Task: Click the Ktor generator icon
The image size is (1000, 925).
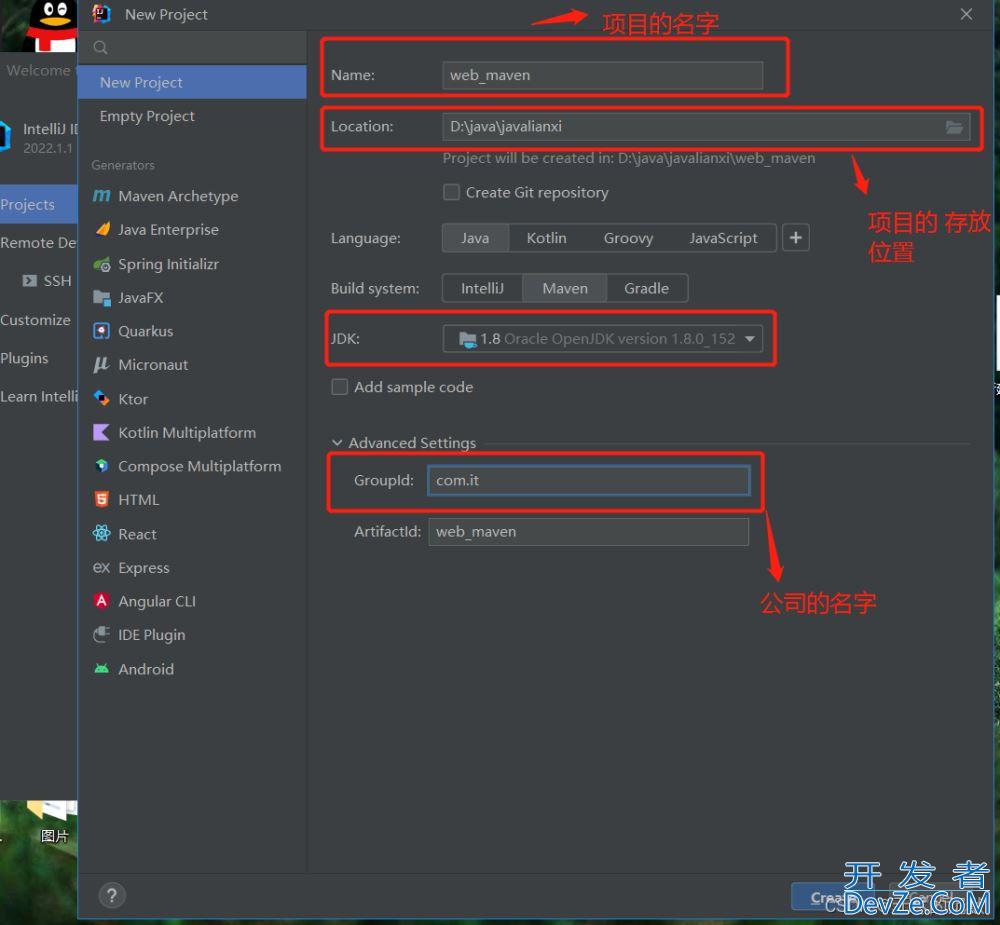Action: click(x=101, y=399)
